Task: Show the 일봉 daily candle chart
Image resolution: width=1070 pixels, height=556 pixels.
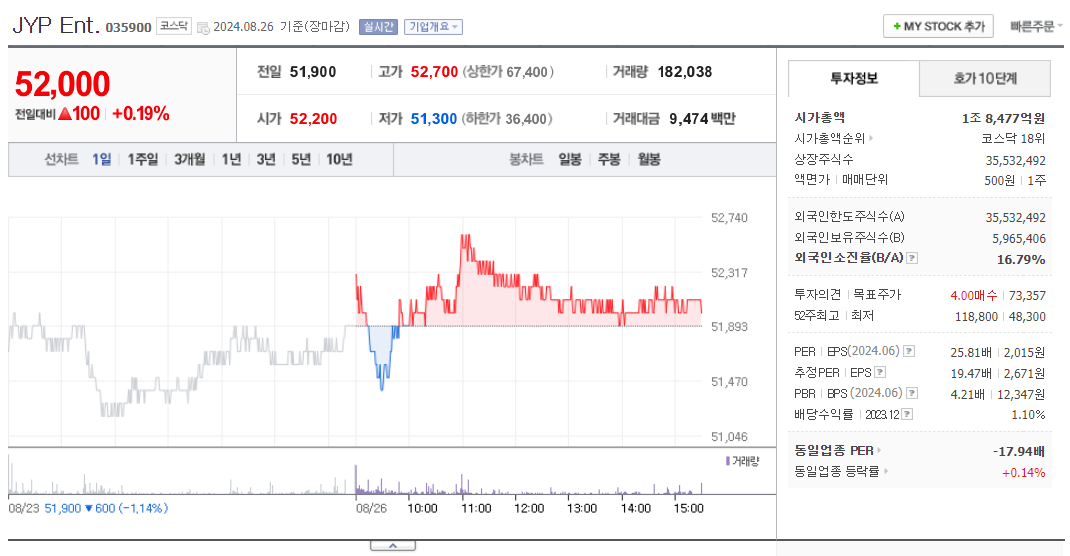Action: 570,160
